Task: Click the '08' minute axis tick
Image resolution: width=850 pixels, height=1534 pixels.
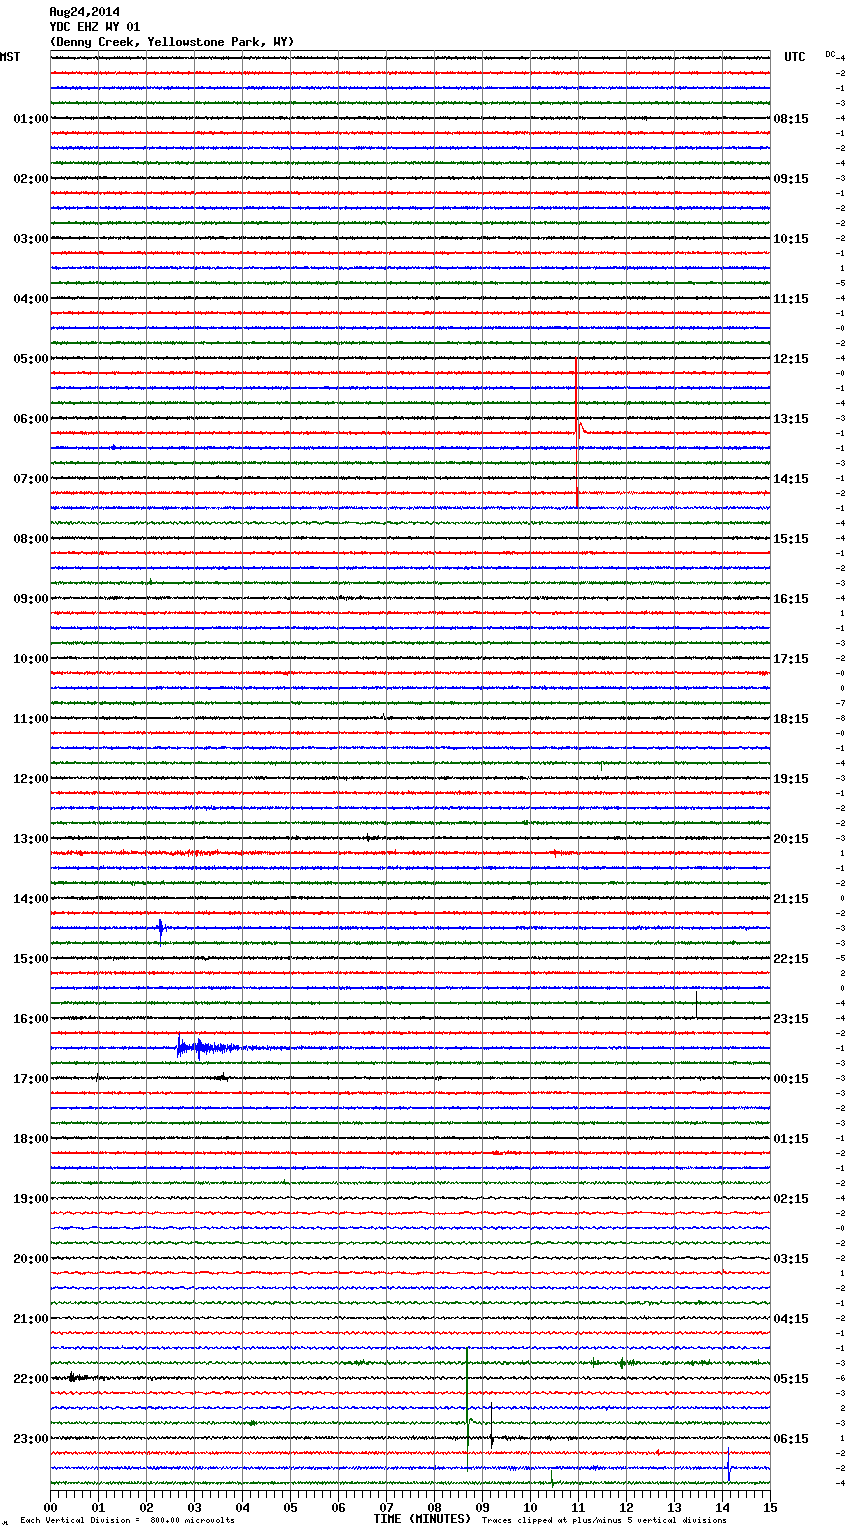Action: pos(434,1507)
